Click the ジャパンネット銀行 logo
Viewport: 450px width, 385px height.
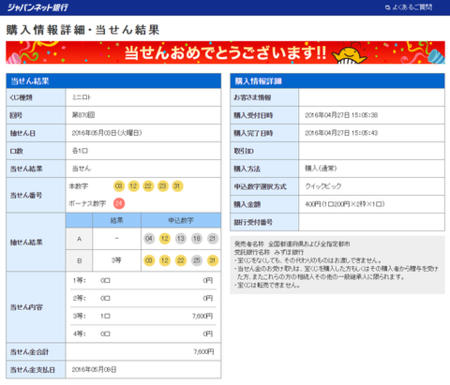click(x=37, y=7)
